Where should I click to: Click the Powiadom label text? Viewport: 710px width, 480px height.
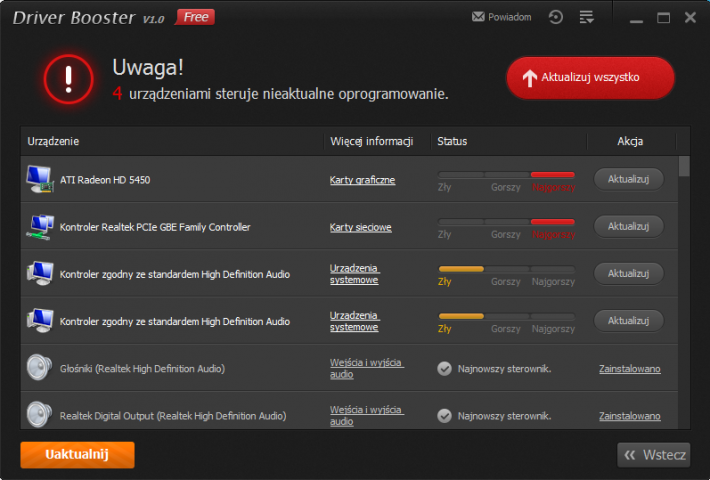[x=509, y=17]
